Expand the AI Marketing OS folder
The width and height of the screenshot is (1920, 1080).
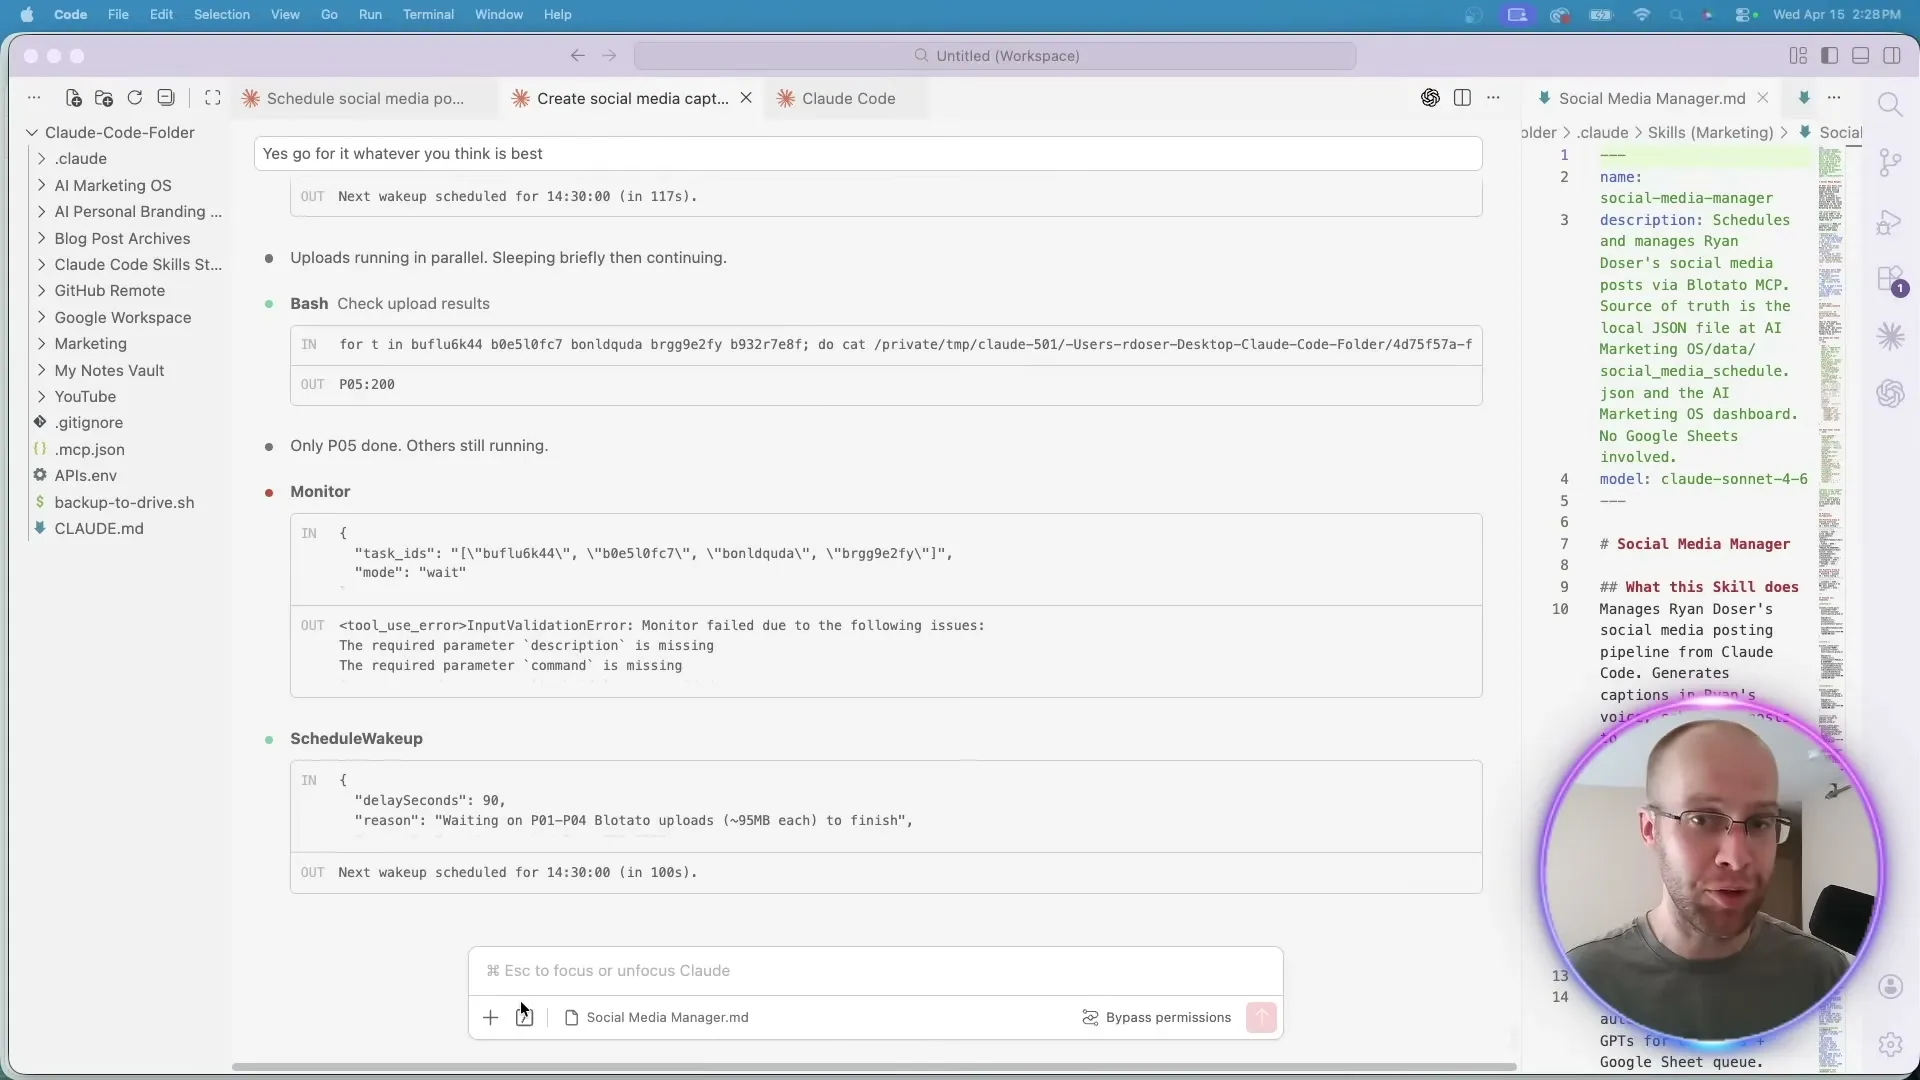click(x=112, y=185)
